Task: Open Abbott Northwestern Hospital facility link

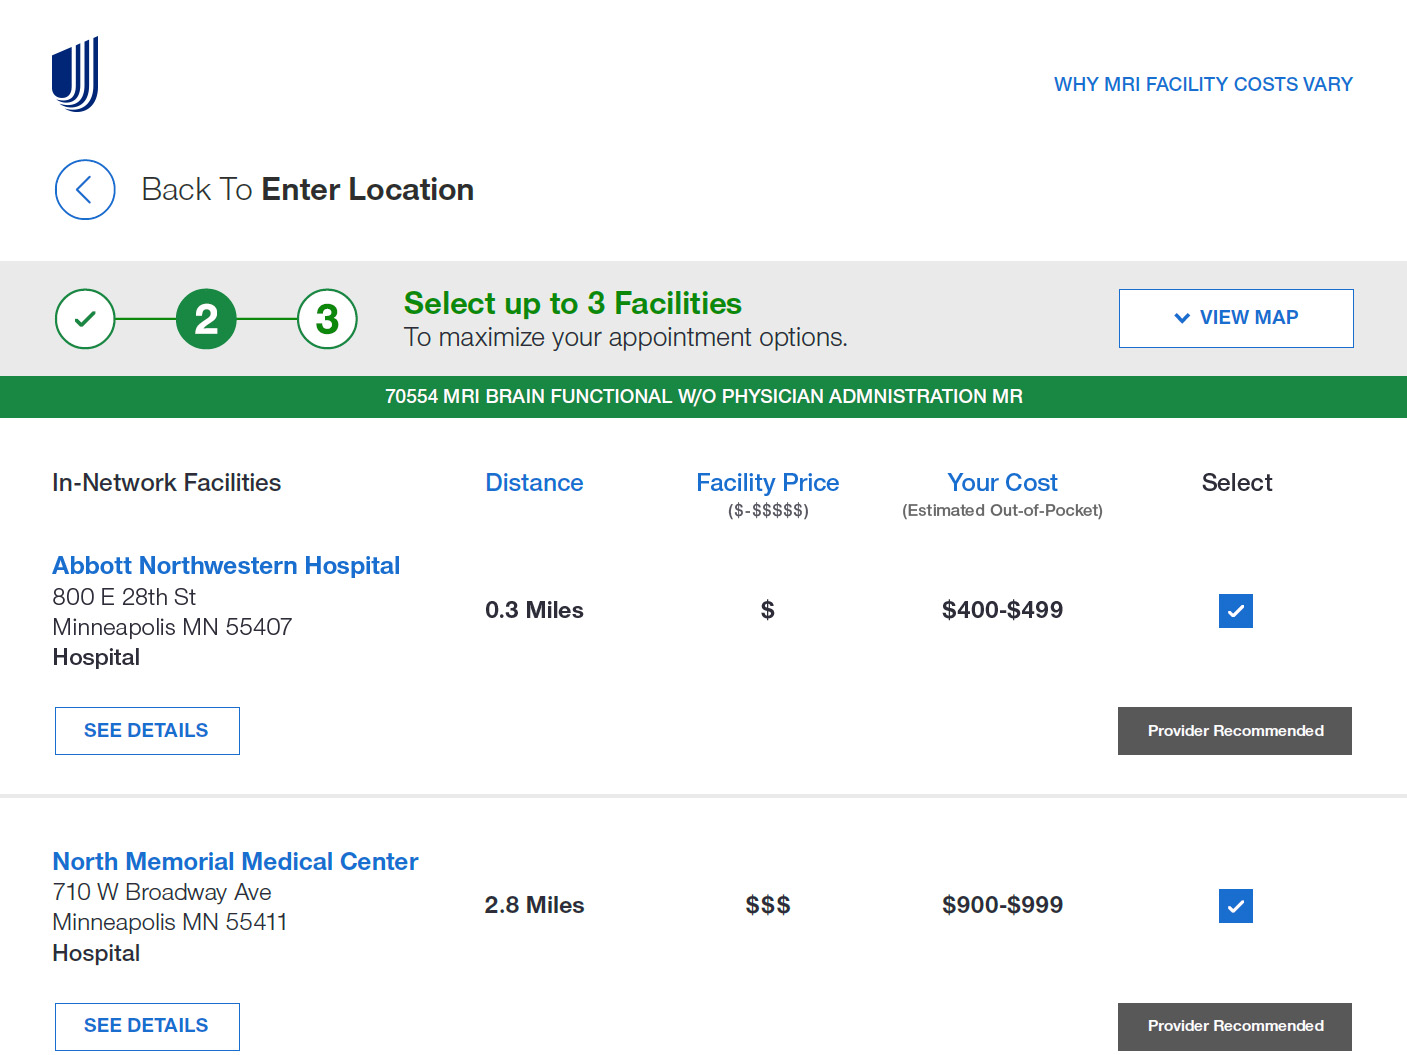Action: point(226,566)
